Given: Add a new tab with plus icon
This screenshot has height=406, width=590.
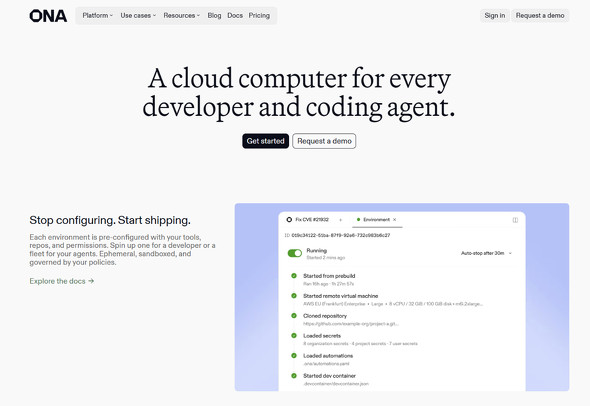Looking at the screenshot, I should [341, 220].
